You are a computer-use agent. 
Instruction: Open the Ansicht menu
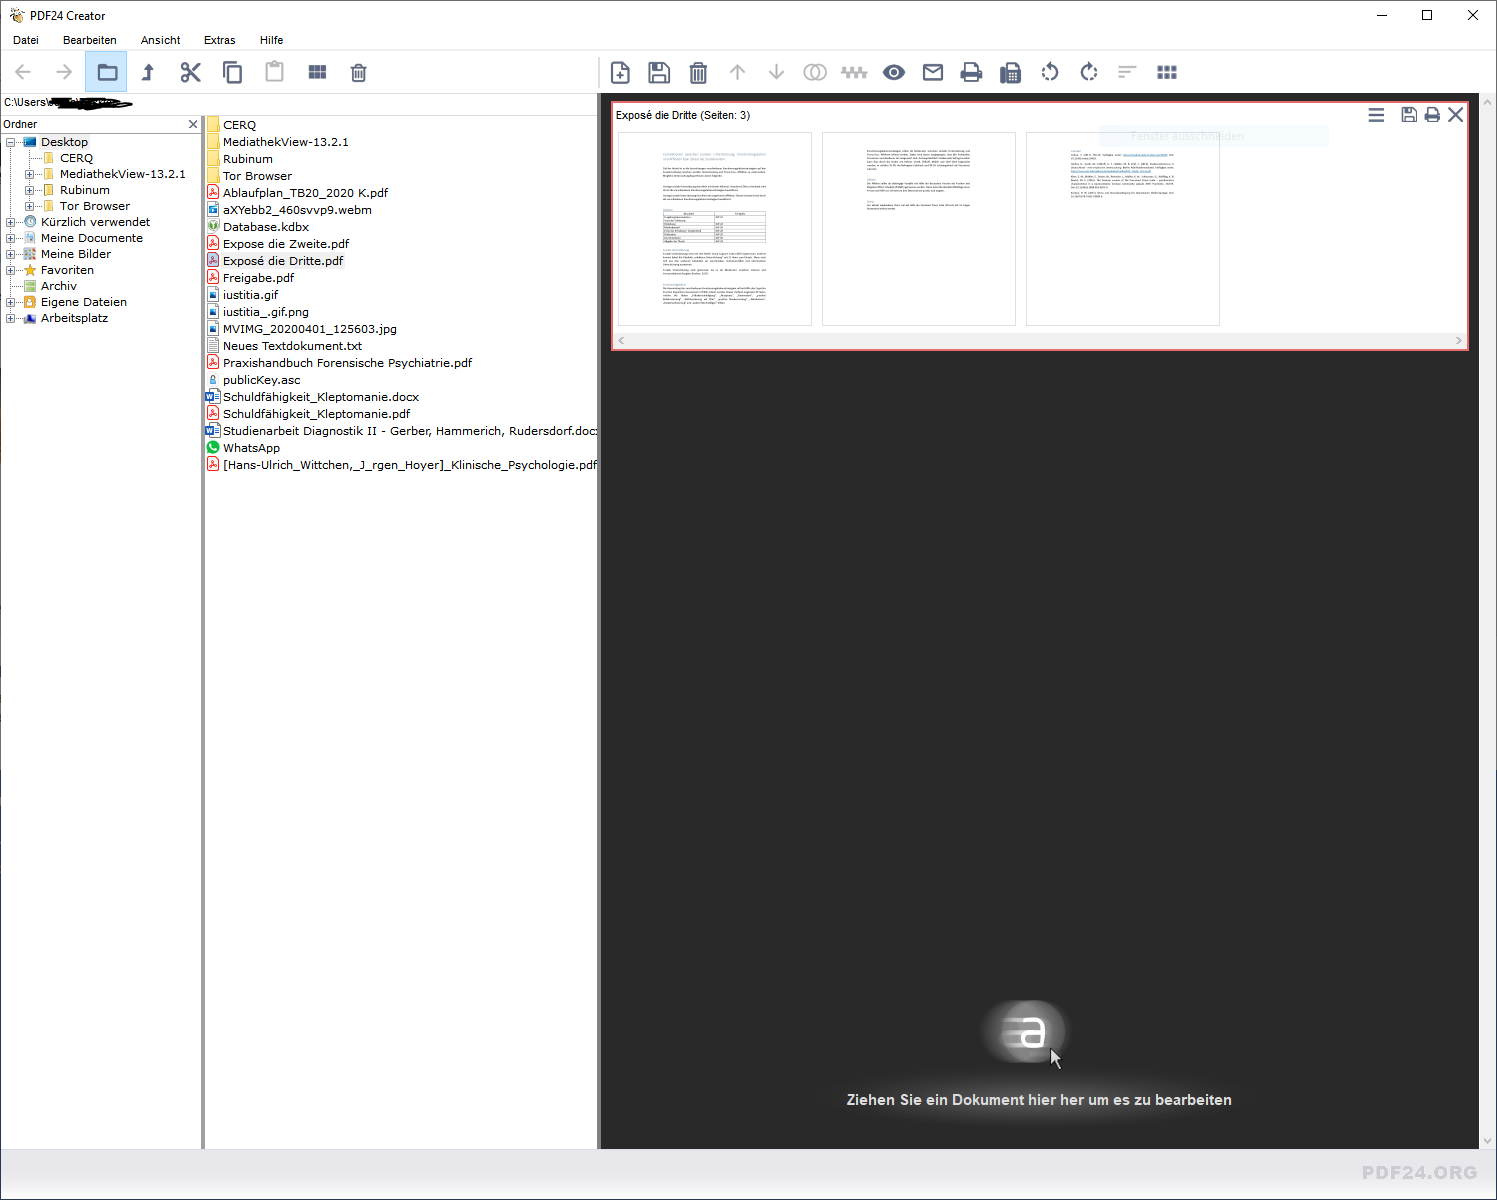(161, 40)
